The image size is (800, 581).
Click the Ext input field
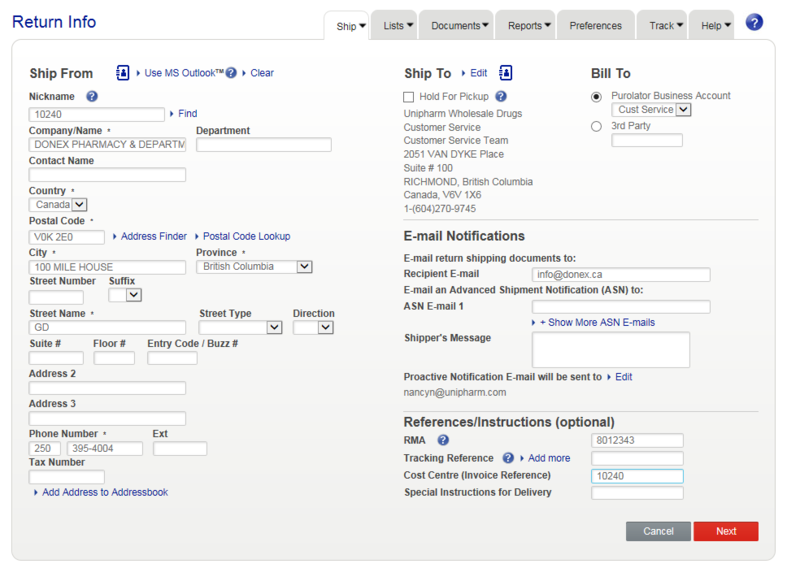click(180, 448)
